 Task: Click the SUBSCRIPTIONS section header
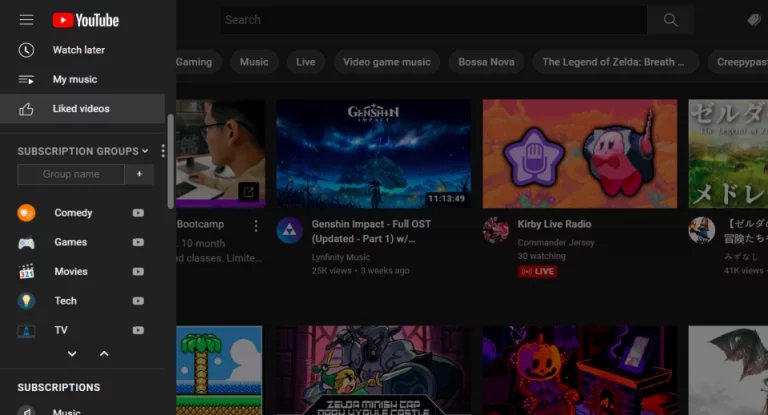59,387
